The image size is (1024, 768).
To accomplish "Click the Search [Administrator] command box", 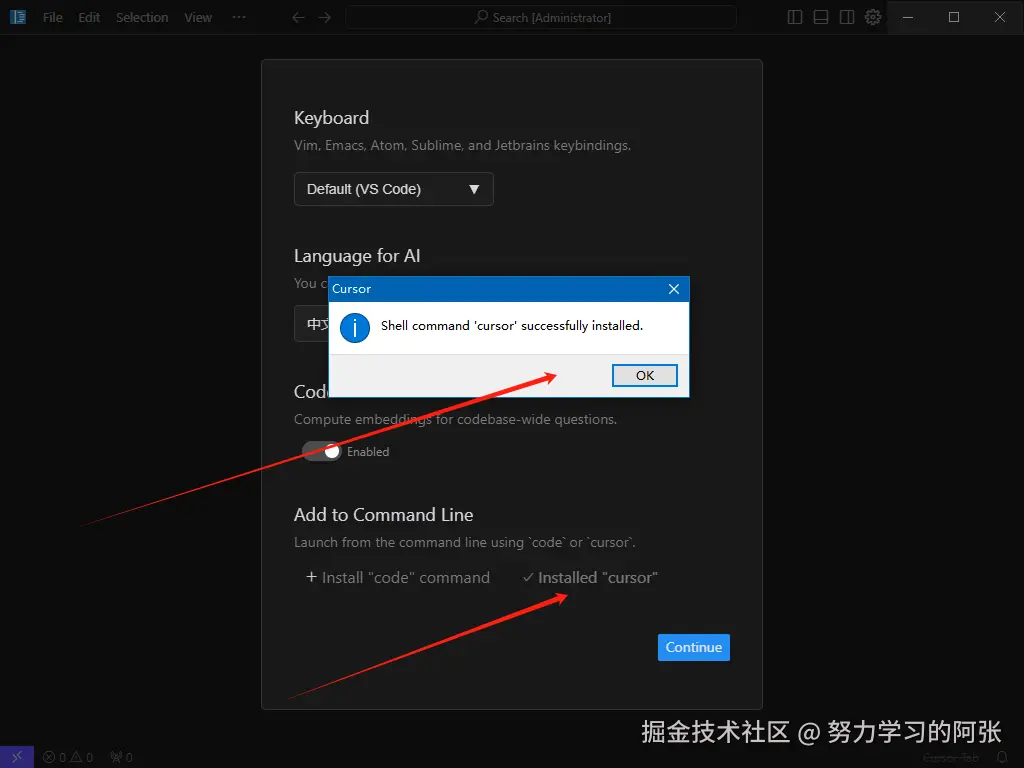I will [x=541, y=18].
